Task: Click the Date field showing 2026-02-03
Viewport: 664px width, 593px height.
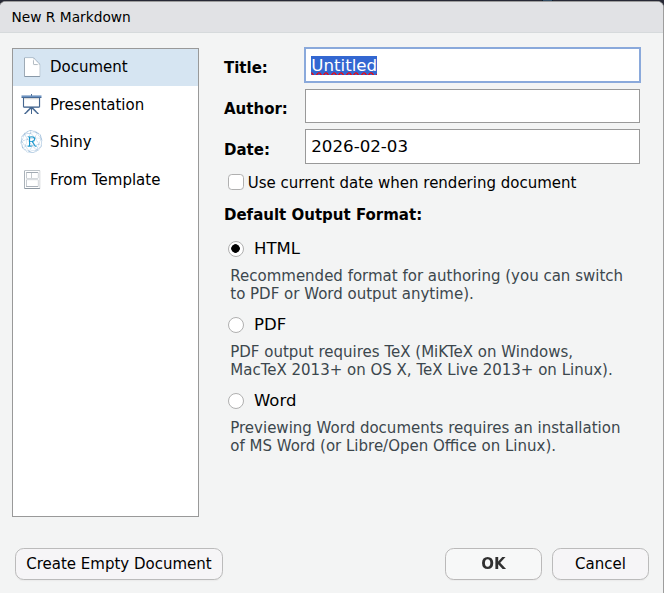Action: coord(472,147)
